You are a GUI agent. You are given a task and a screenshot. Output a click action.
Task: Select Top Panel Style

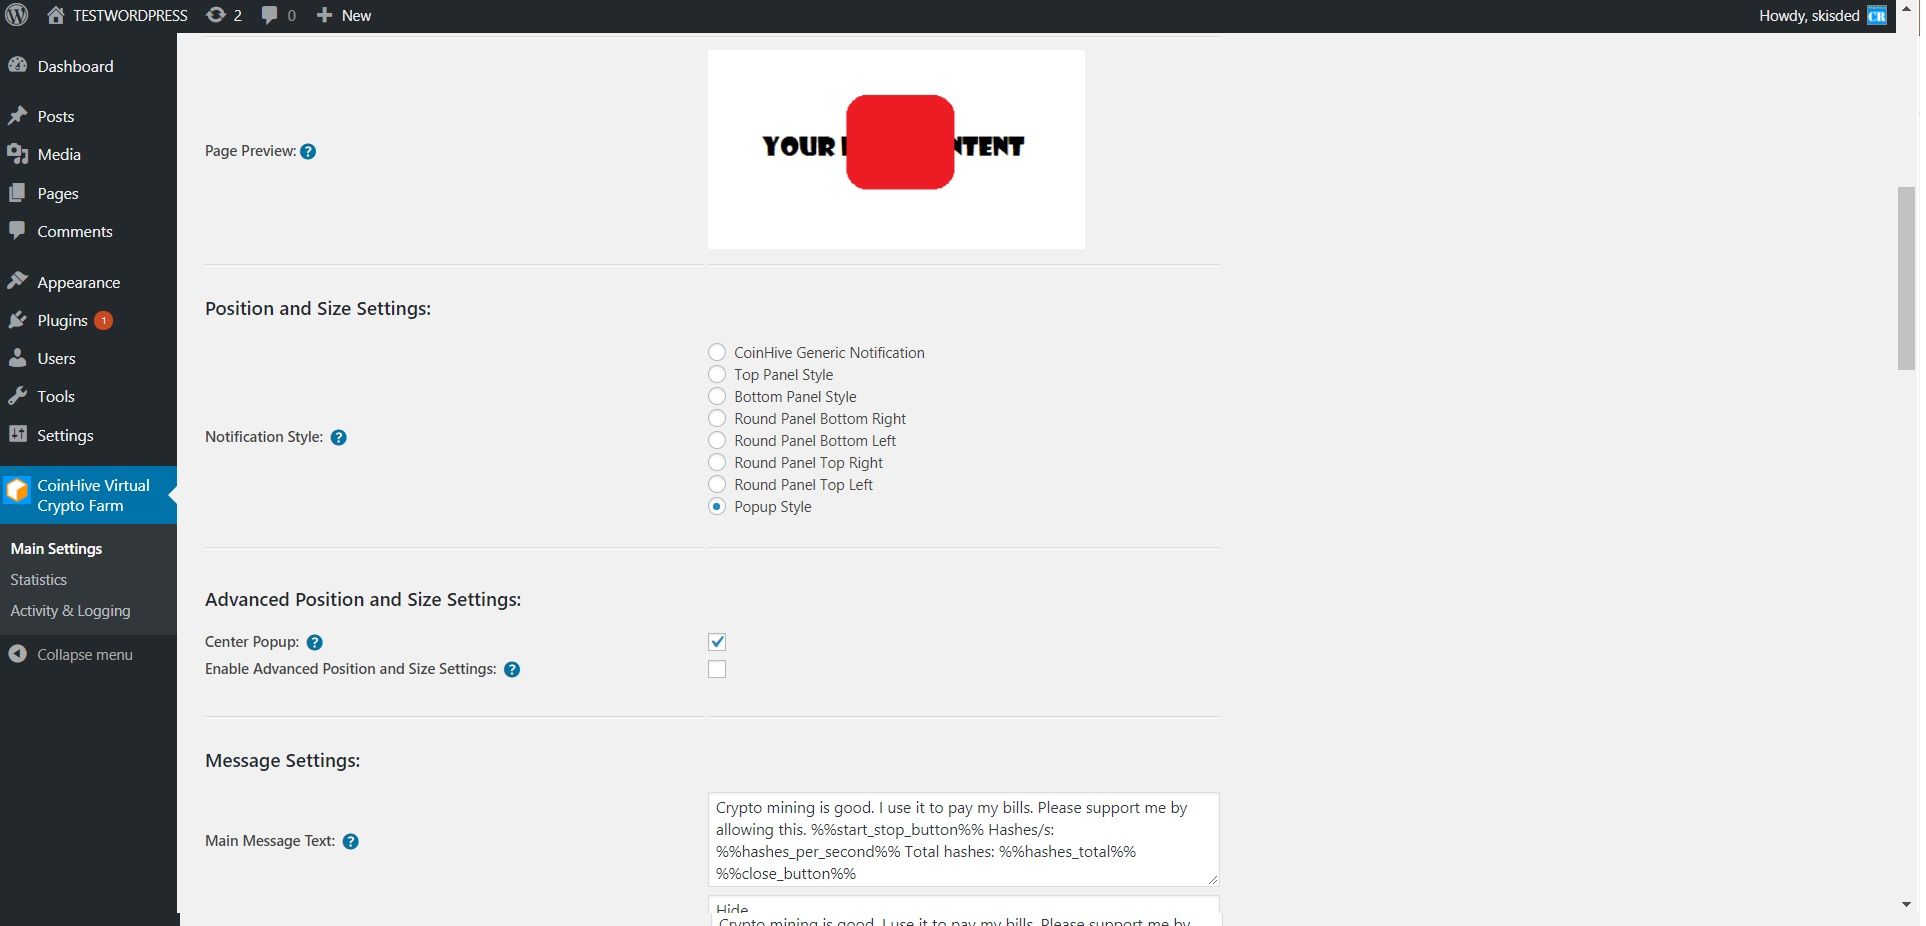[717, 374]
